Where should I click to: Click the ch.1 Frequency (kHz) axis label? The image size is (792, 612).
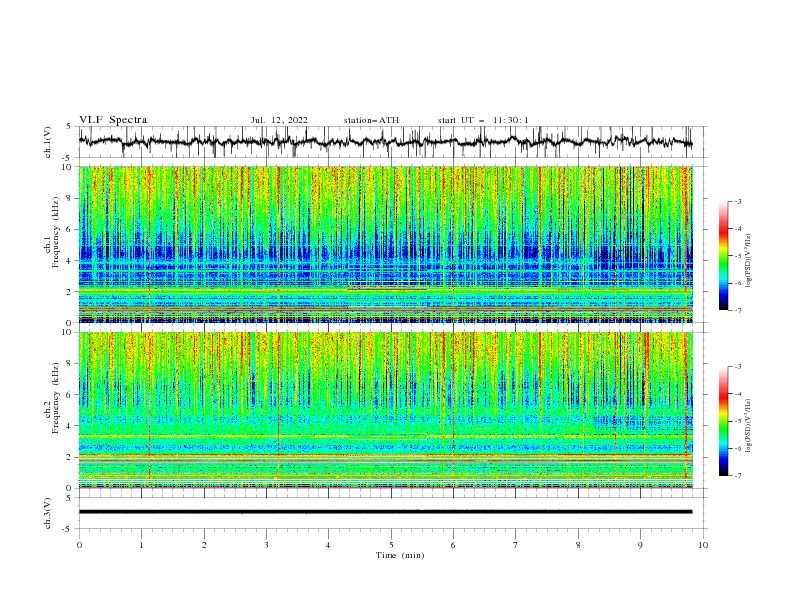(53, 231)
